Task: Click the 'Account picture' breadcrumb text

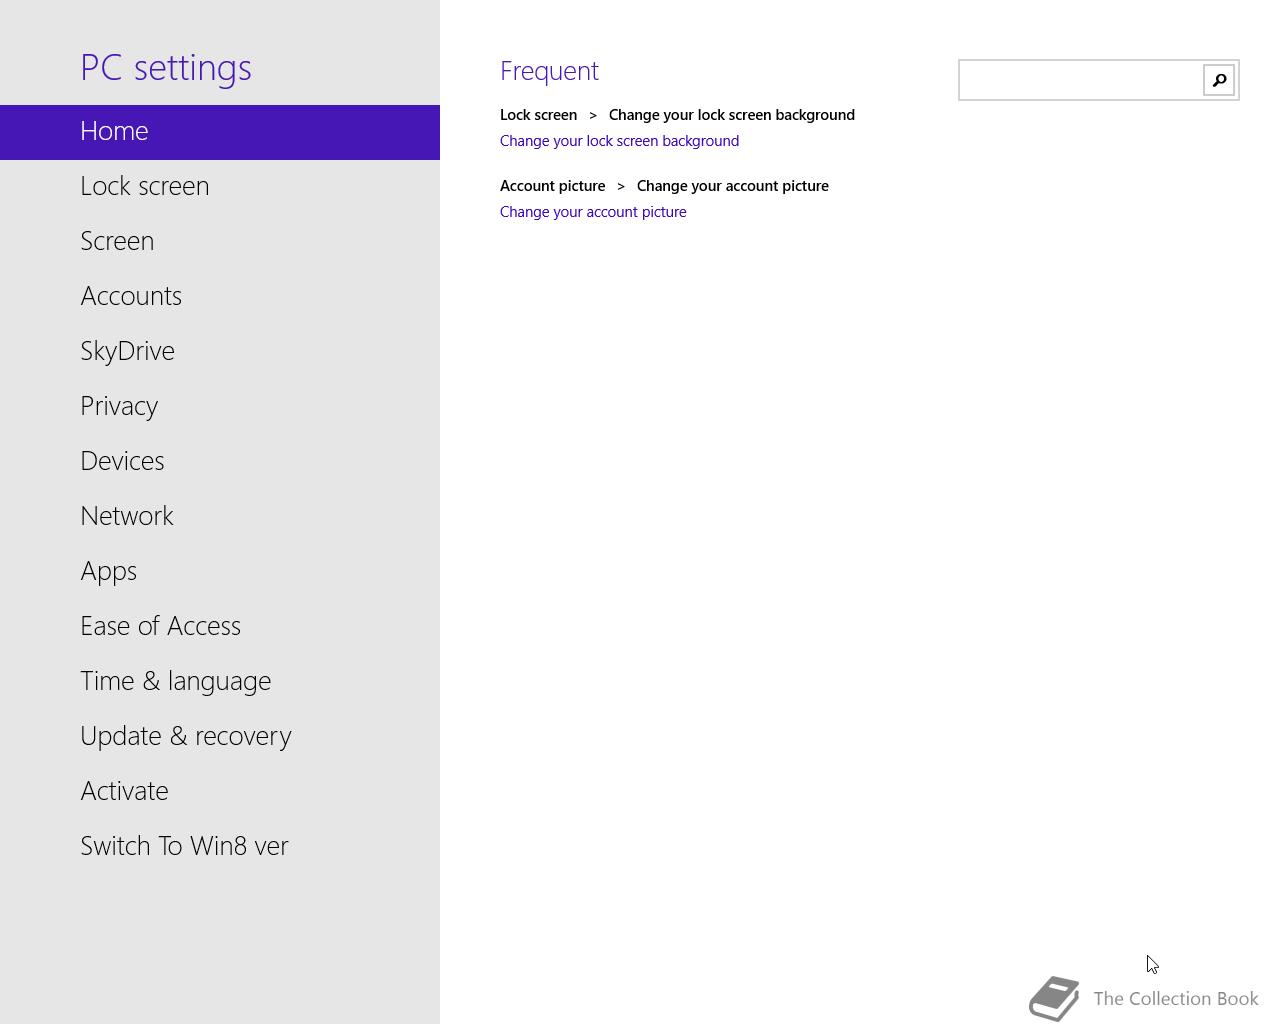Action: tap(552, 186)
